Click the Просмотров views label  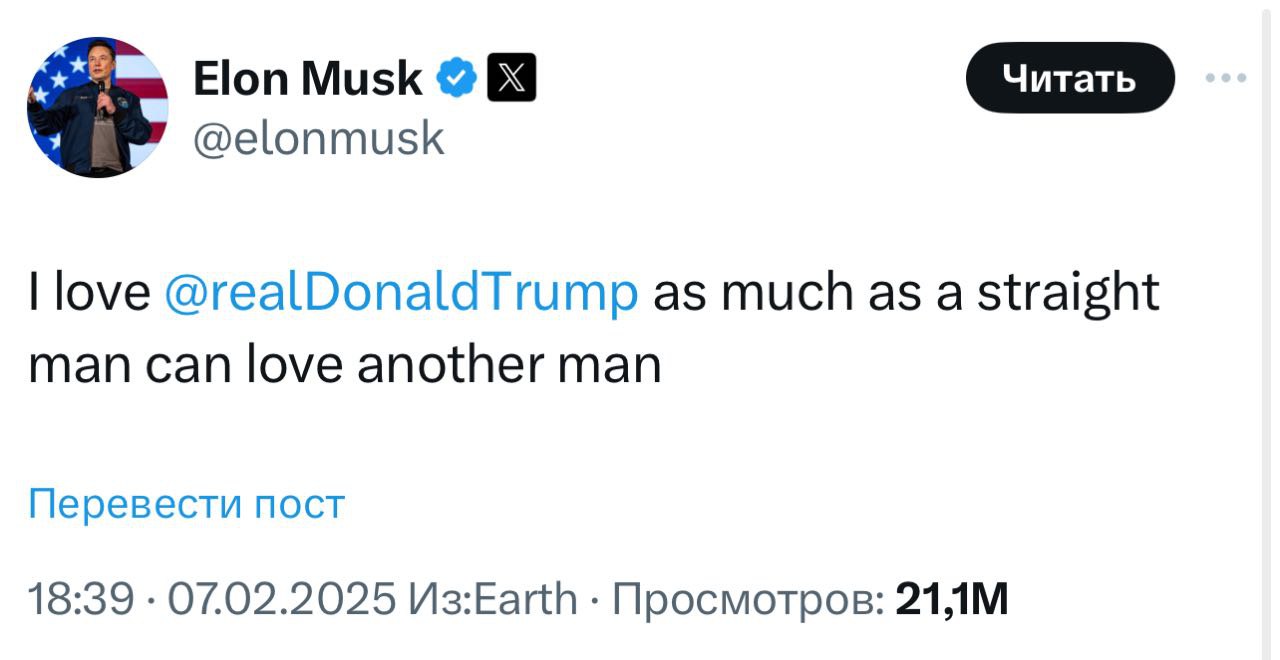pos(747,599)
